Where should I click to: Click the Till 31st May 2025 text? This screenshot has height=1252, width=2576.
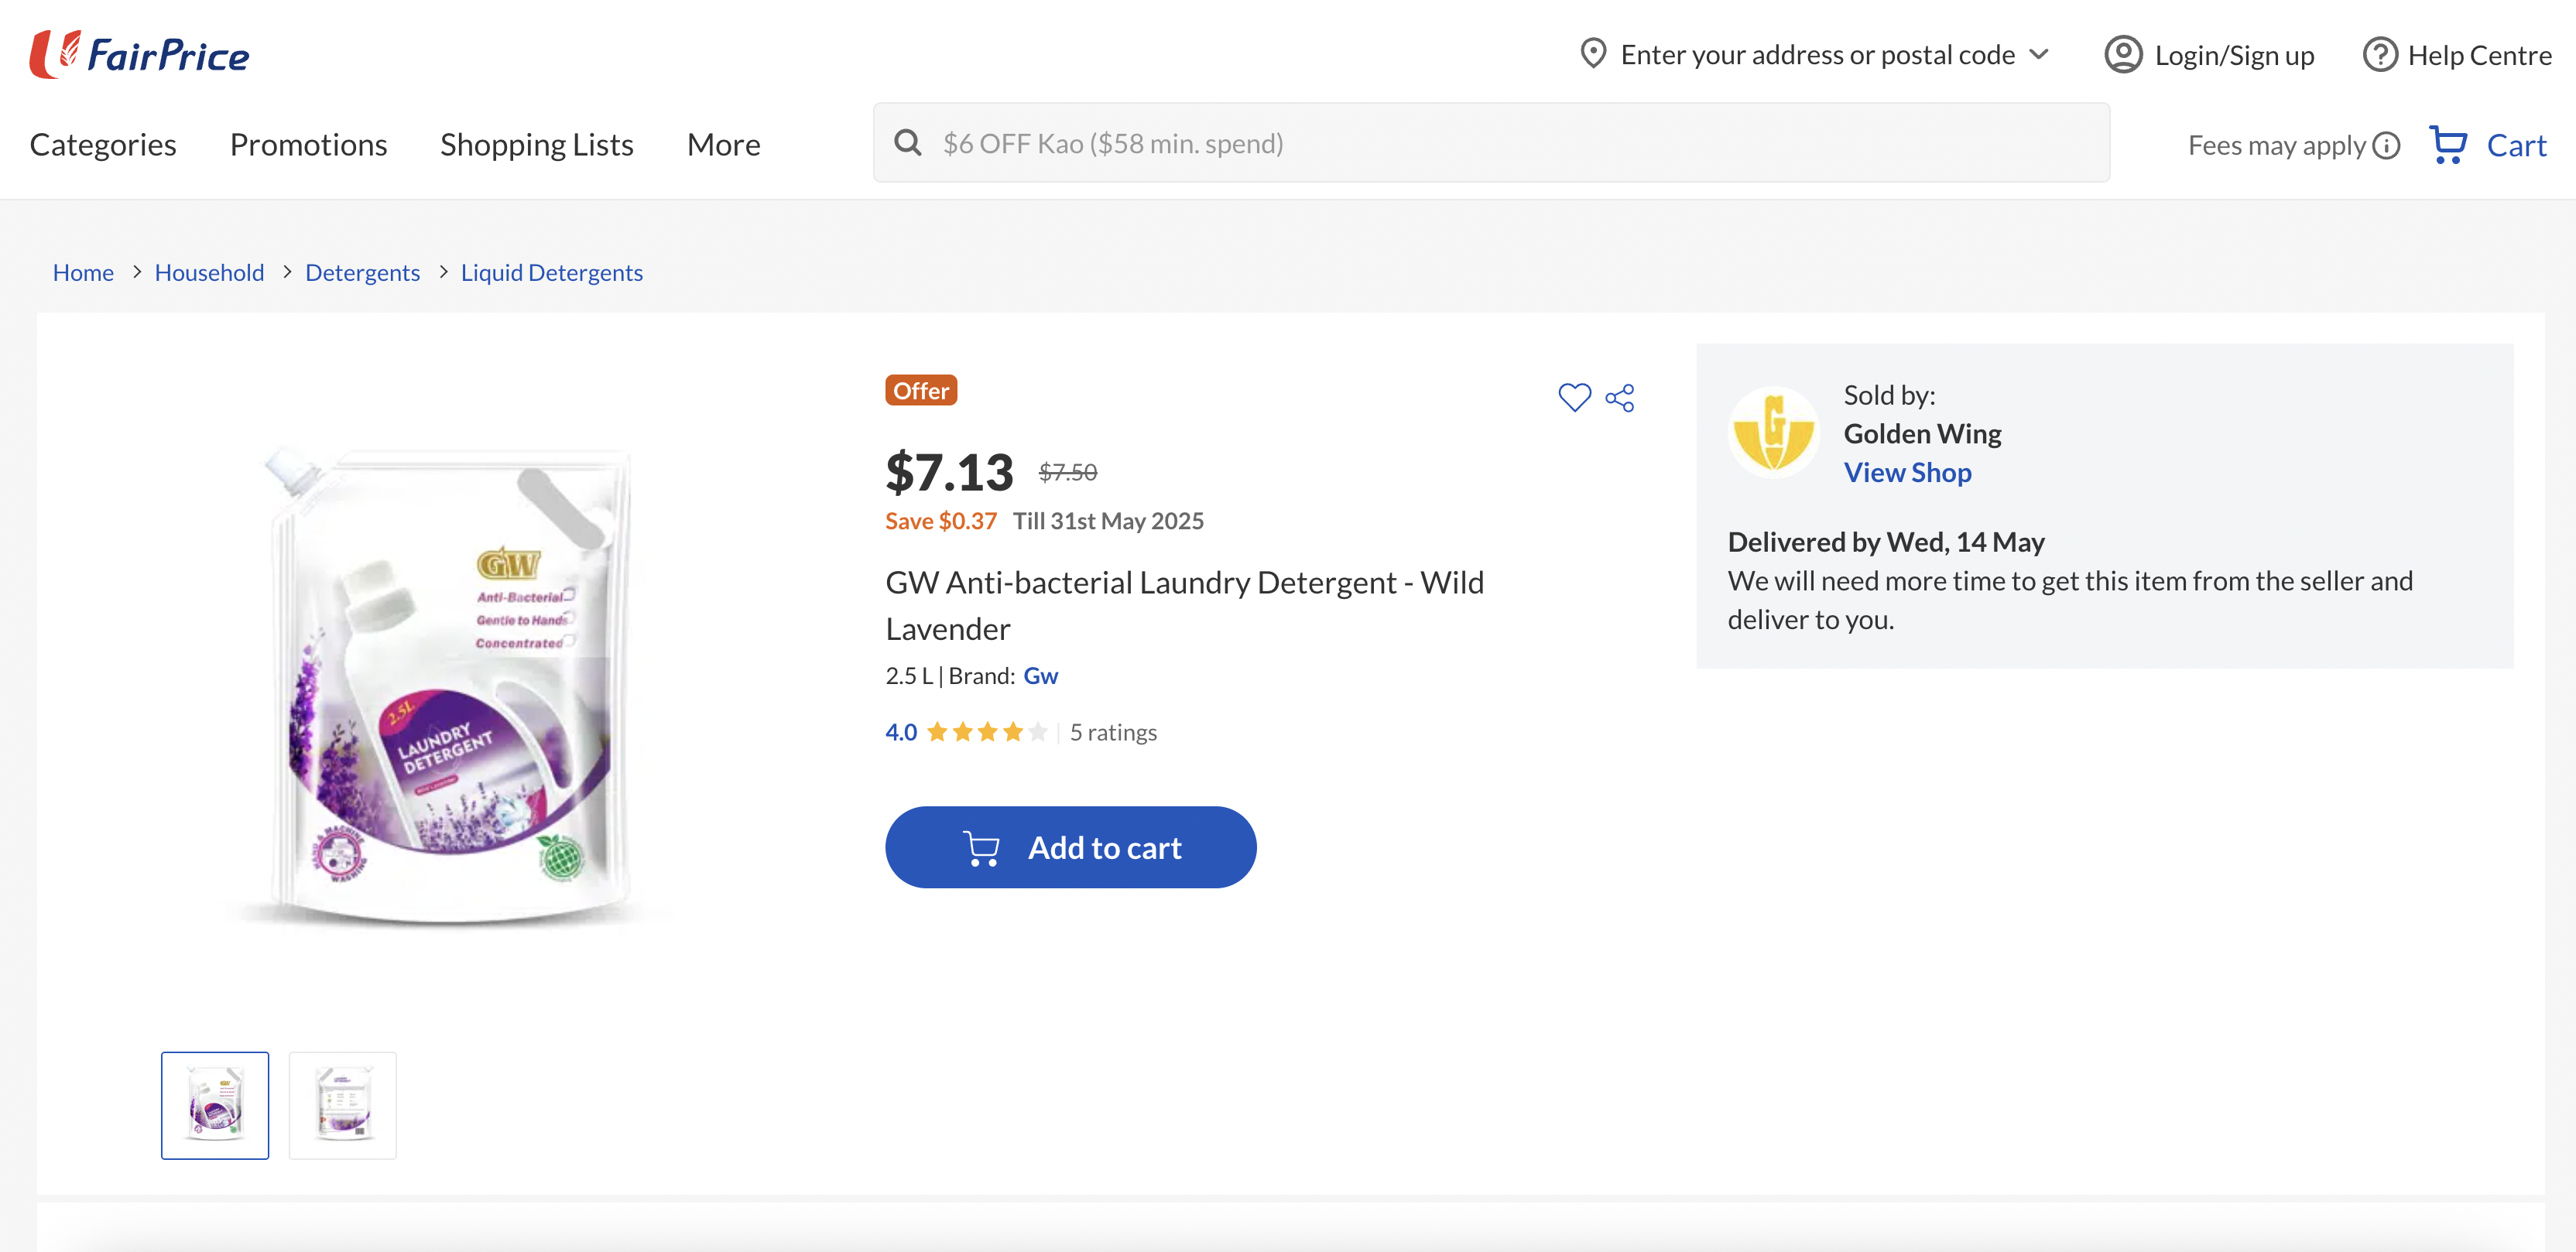(x=1108, y=521)
